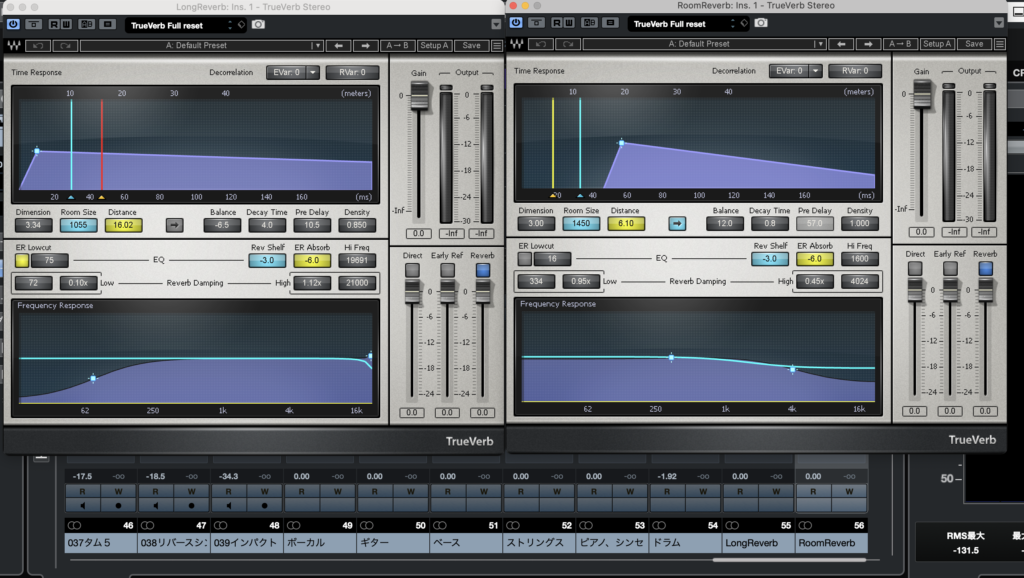Load previous preset with left arrow in RoomReverb
The image size is (1024, 578).
842,45
